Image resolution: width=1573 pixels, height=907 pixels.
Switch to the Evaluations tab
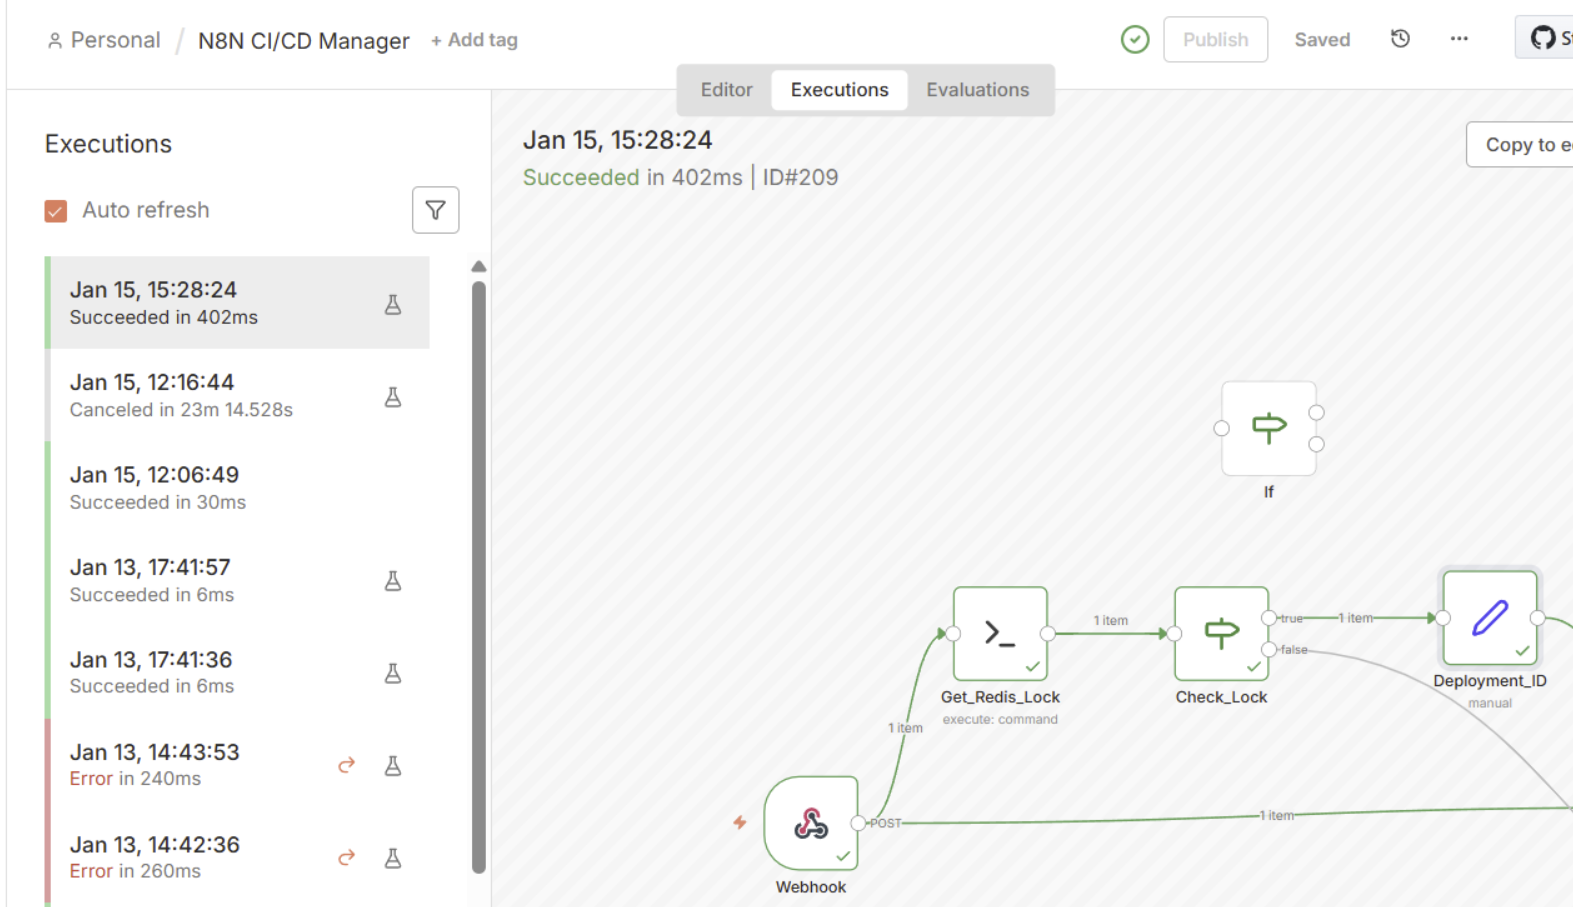click(x=977, y=90)
